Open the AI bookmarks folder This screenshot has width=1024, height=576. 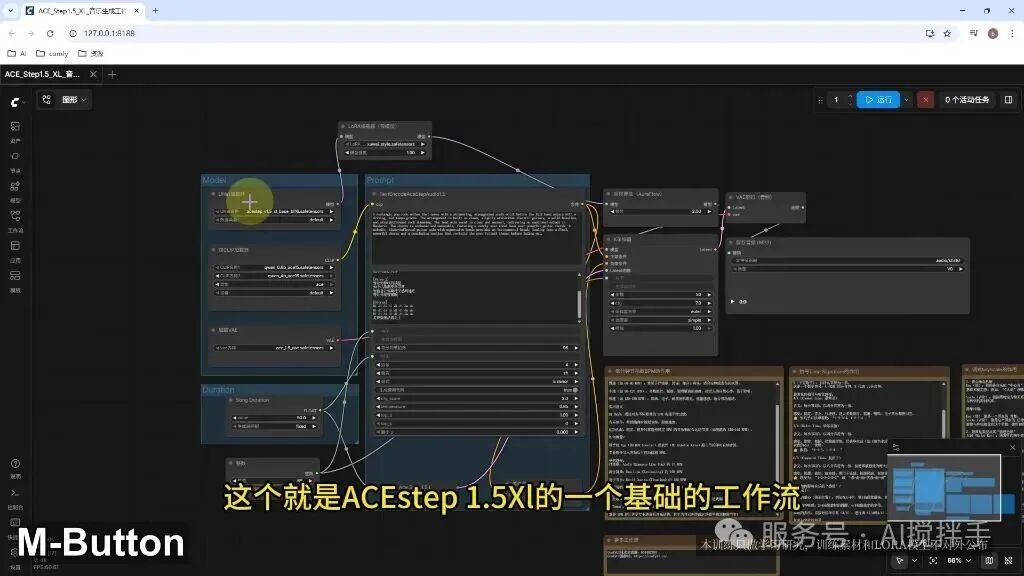[x=17, y=54]
